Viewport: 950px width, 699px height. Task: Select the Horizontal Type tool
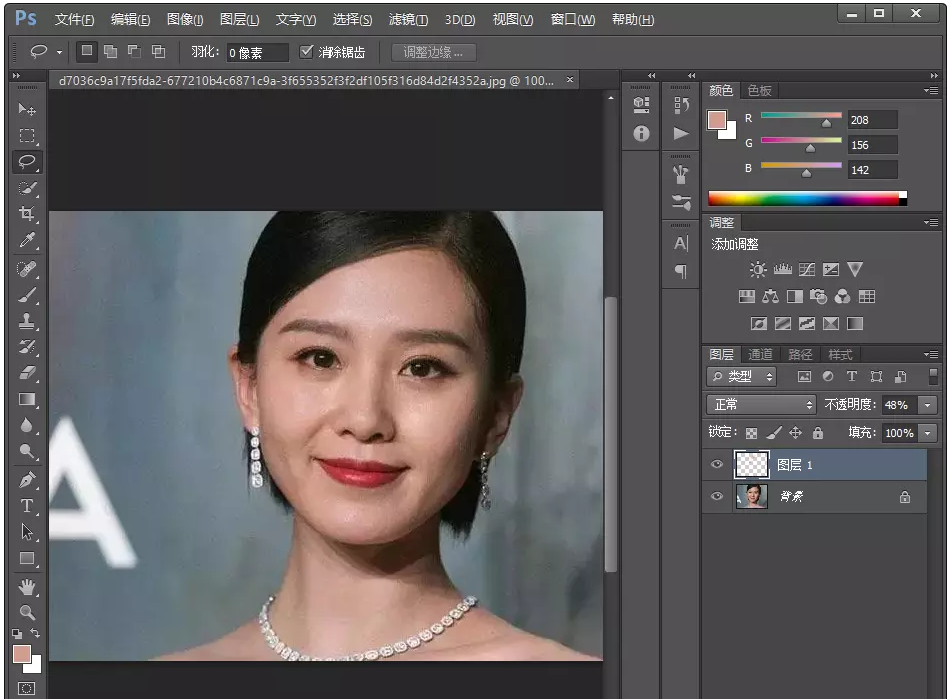[27, 505]
